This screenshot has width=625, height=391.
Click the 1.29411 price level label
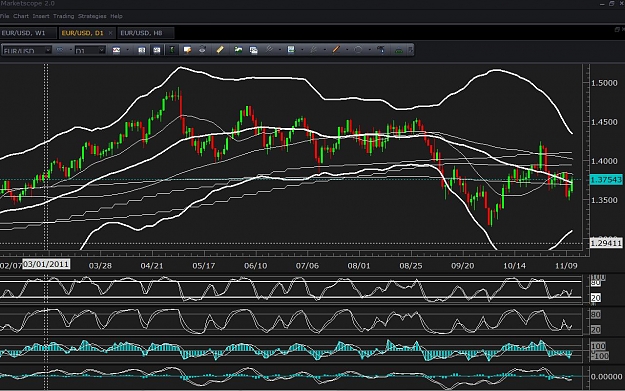pyautogui.click(x=605, y=243)
